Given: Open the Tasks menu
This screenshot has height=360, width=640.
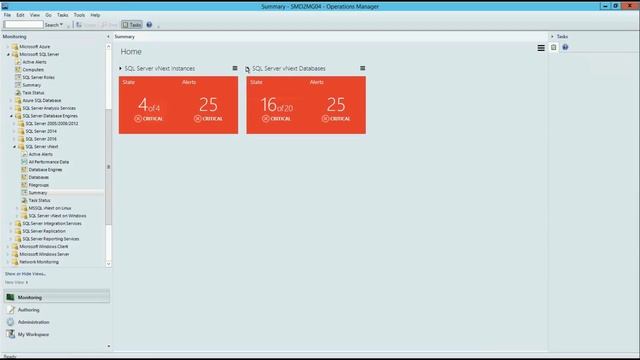Looking at the screenshot, I should 62,15.
